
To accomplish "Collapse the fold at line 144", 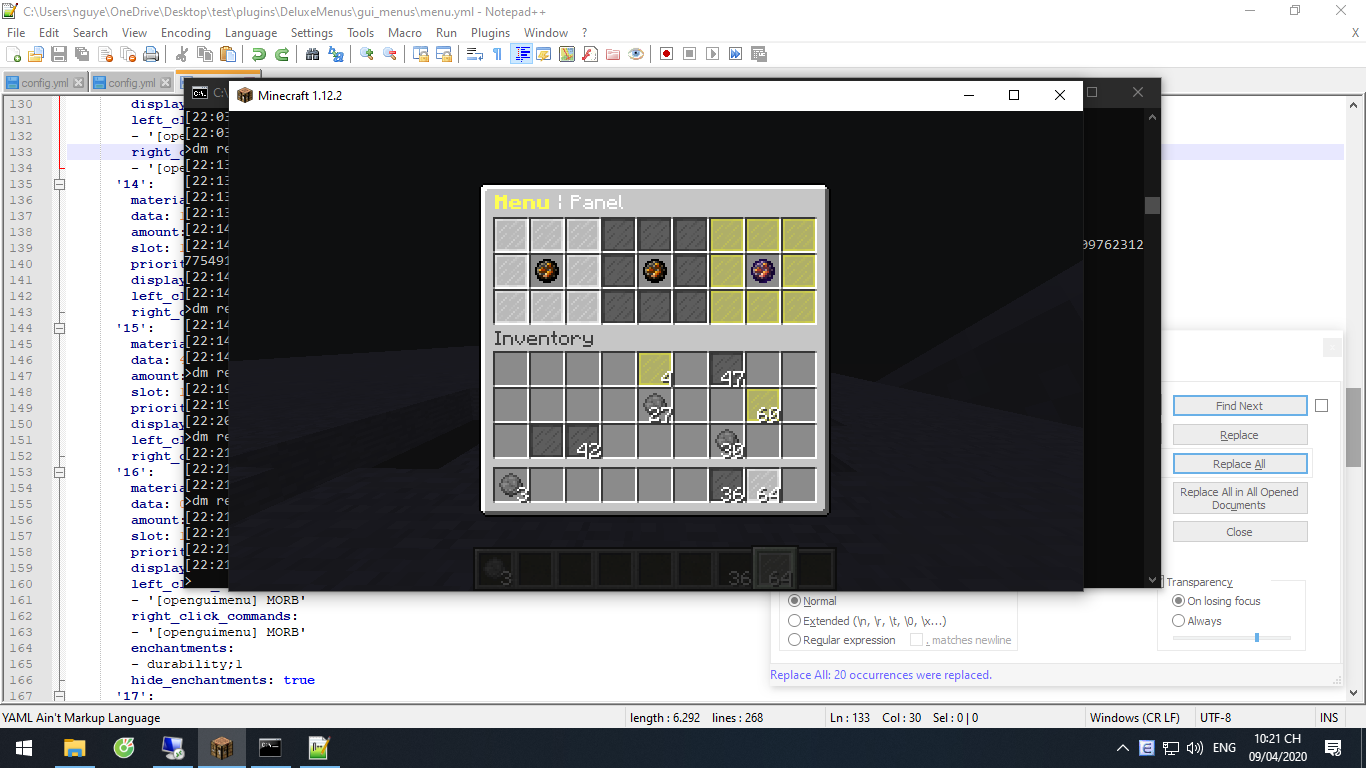I will pyautogui.click(x=59, y=328).
